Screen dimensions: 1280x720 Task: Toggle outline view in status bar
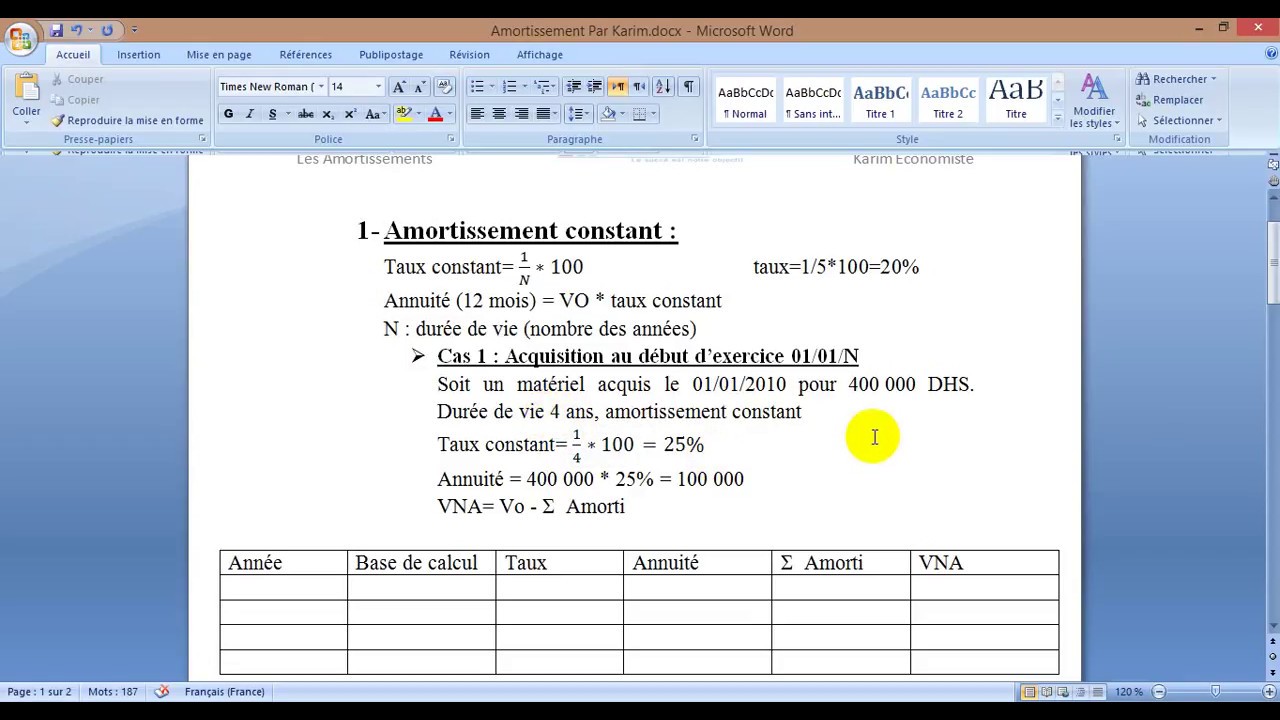coord(1080,692)
